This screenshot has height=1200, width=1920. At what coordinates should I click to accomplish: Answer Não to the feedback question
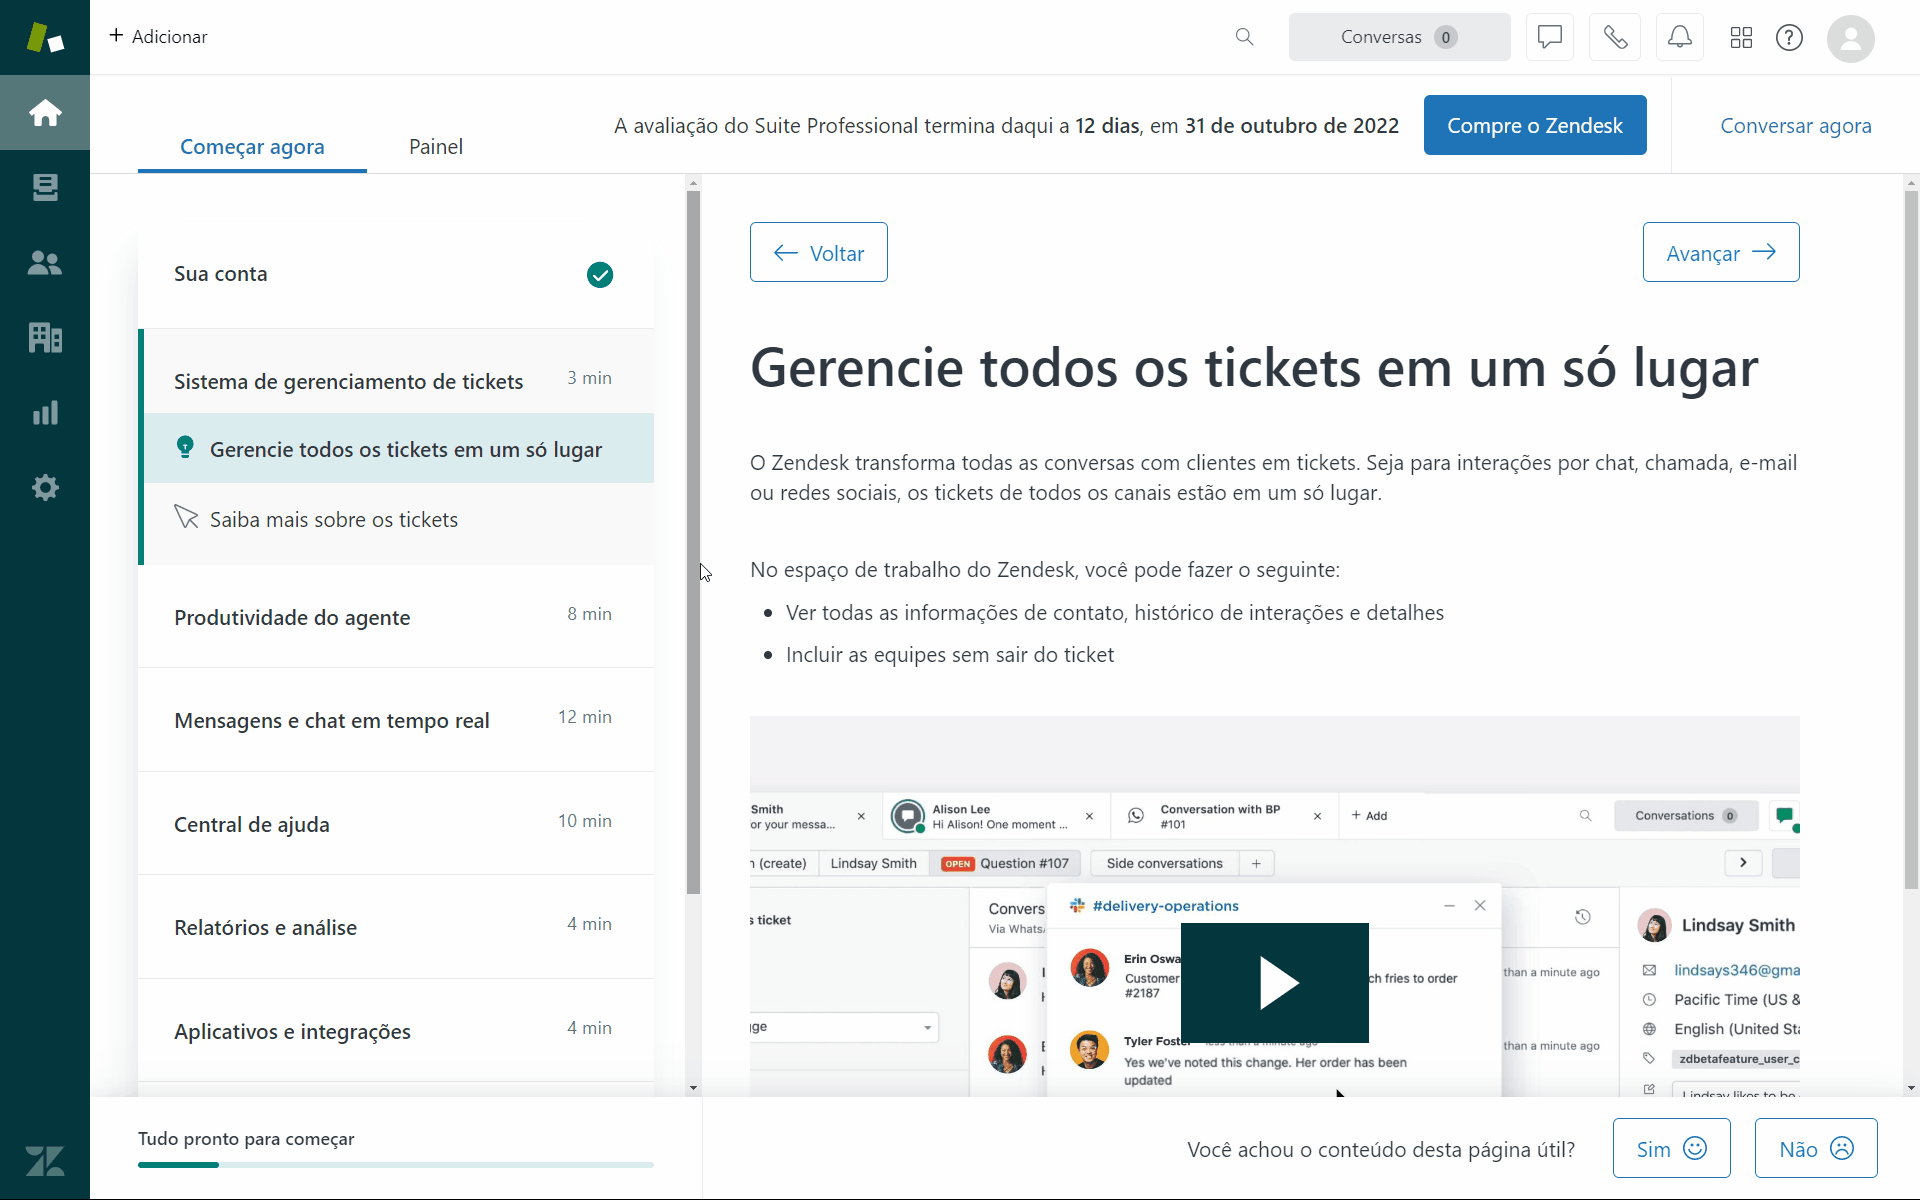1816,1148
